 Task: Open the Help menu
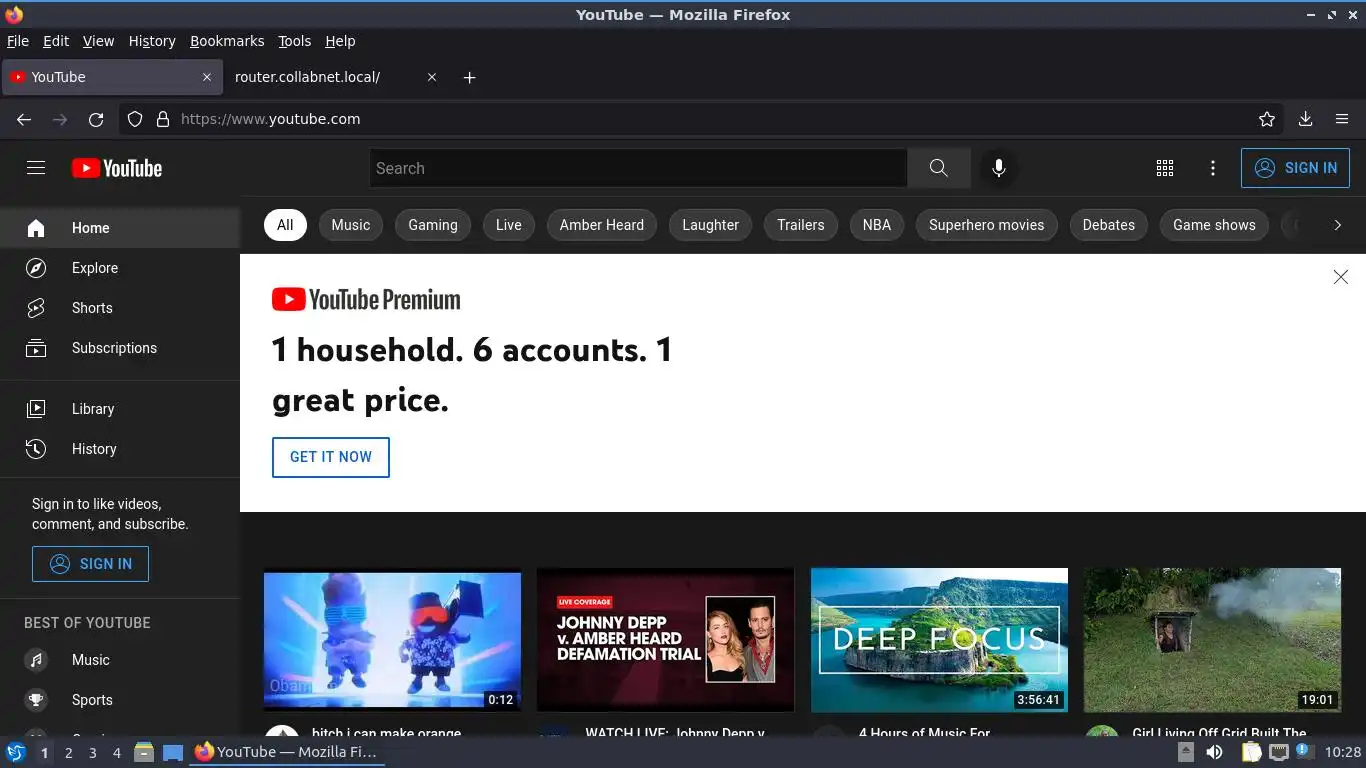340,41
